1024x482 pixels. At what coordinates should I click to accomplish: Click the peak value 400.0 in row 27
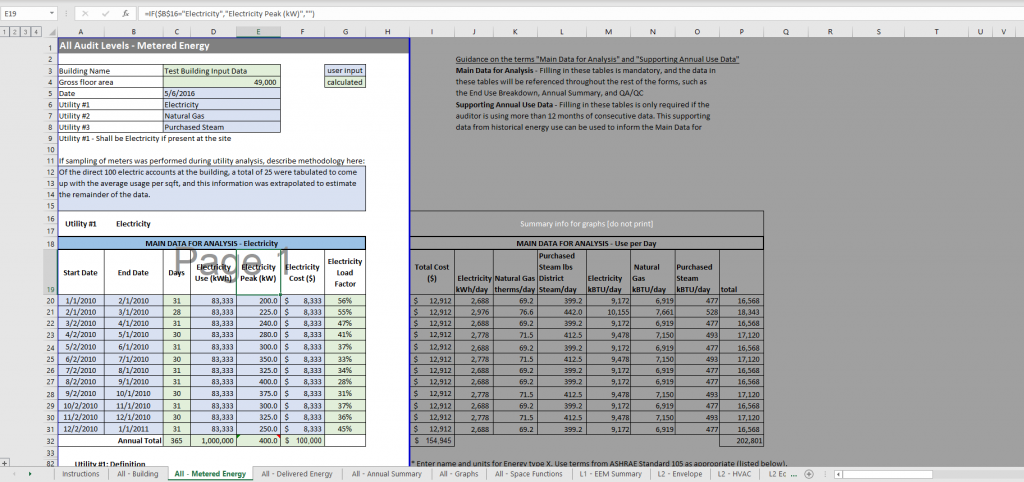point(259,381)
